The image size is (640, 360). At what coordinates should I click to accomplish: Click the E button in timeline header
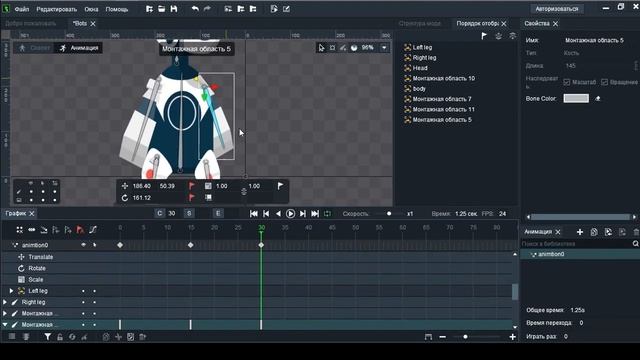click(218, 213)
